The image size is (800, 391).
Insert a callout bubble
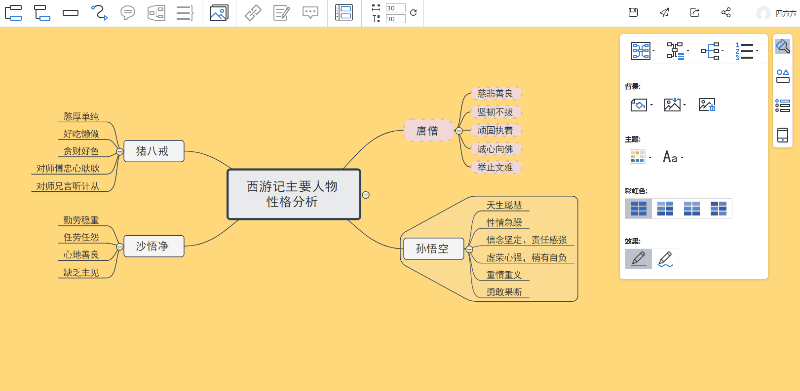point(128,12)
